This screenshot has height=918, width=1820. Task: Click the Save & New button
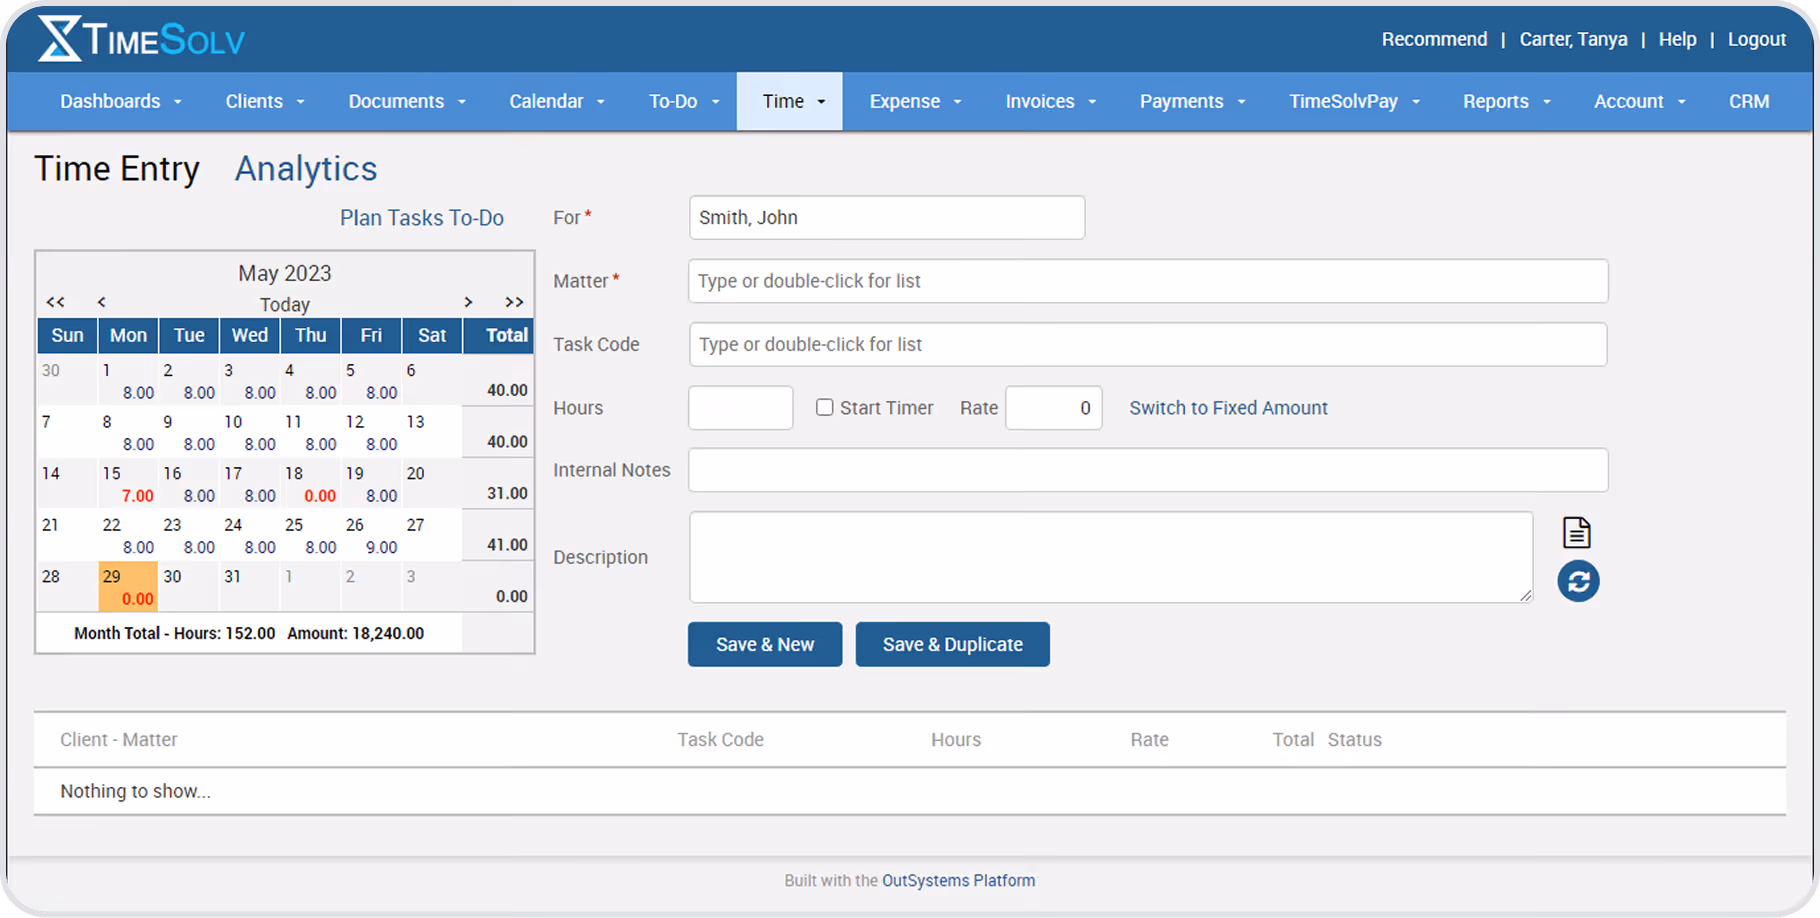[765, 644]
